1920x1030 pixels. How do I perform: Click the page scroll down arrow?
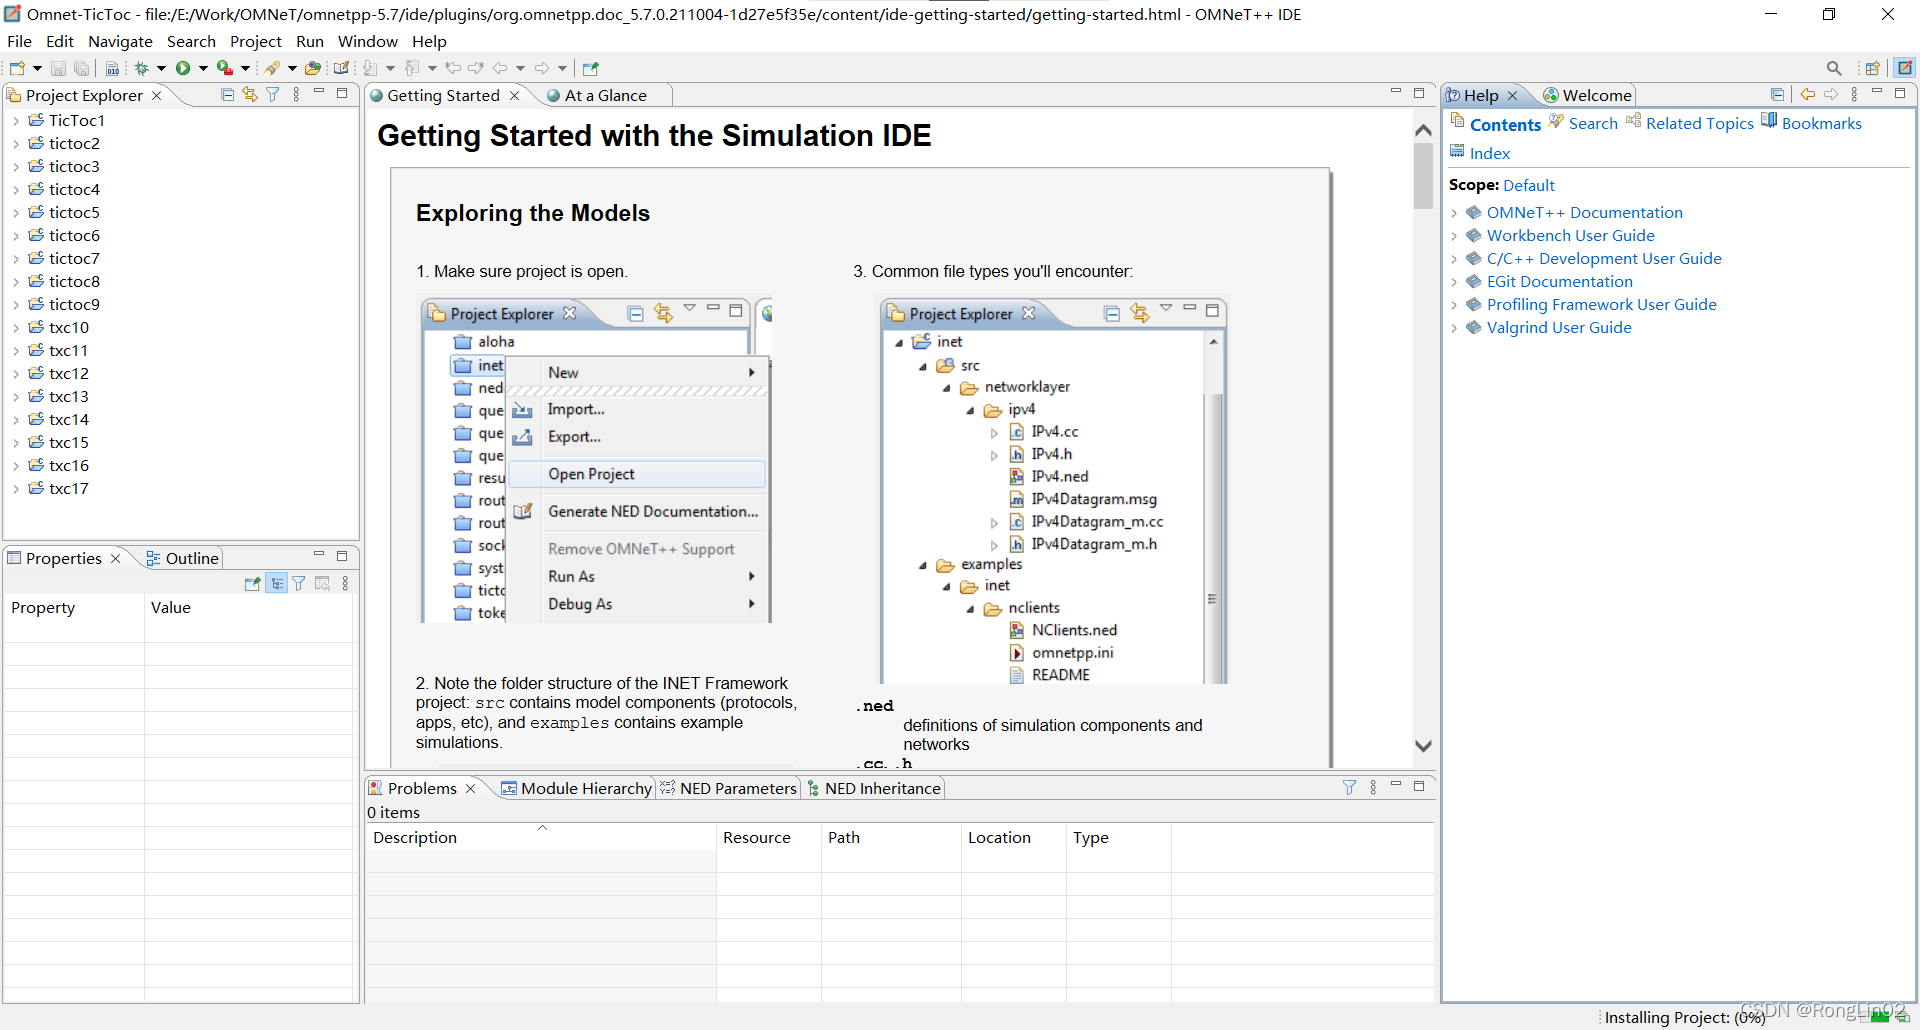tap(1424, 746)
